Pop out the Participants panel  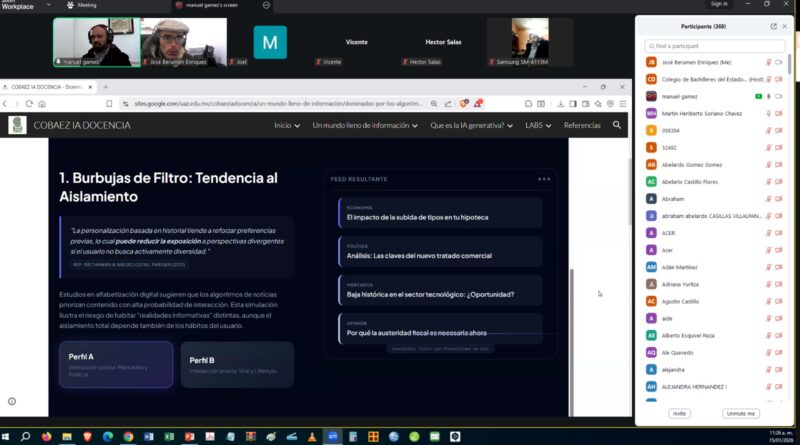773,26
